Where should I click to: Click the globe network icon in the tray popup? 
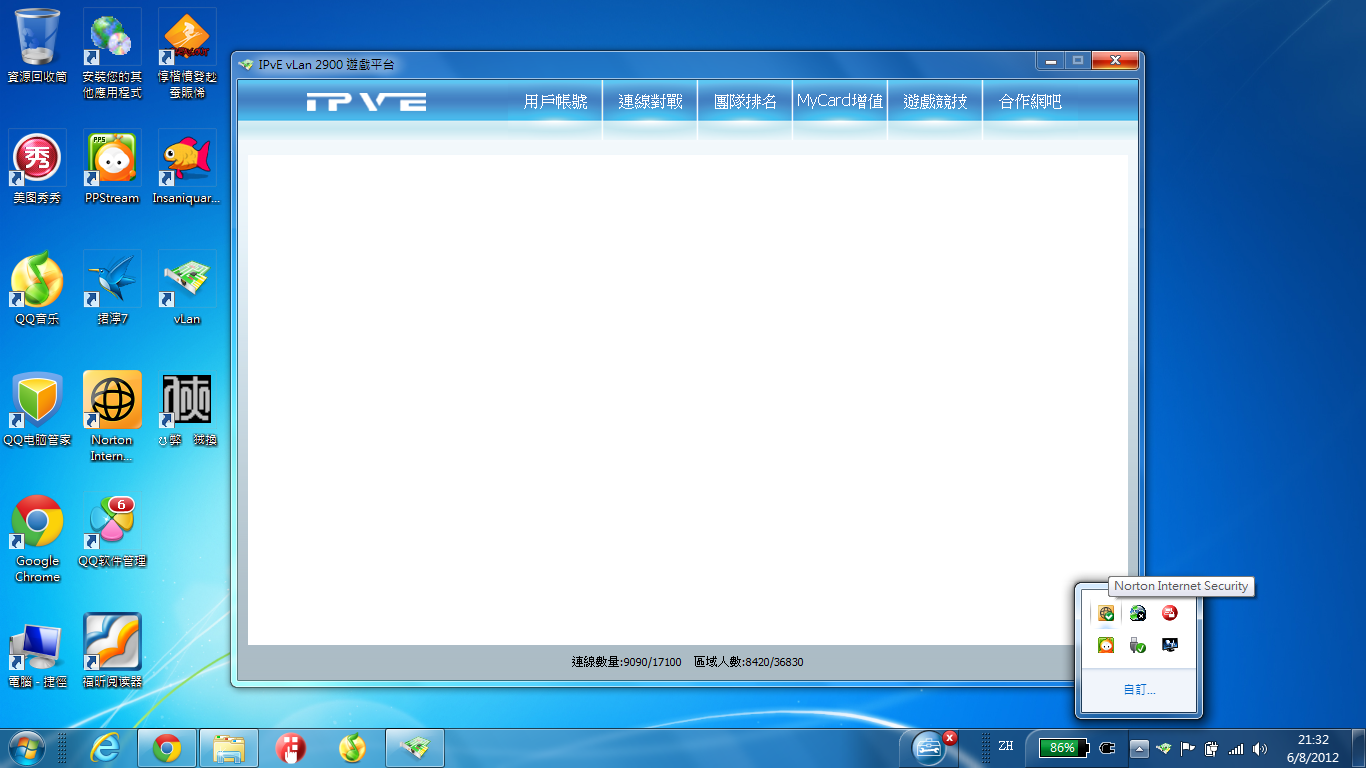tap(1138, 613)
